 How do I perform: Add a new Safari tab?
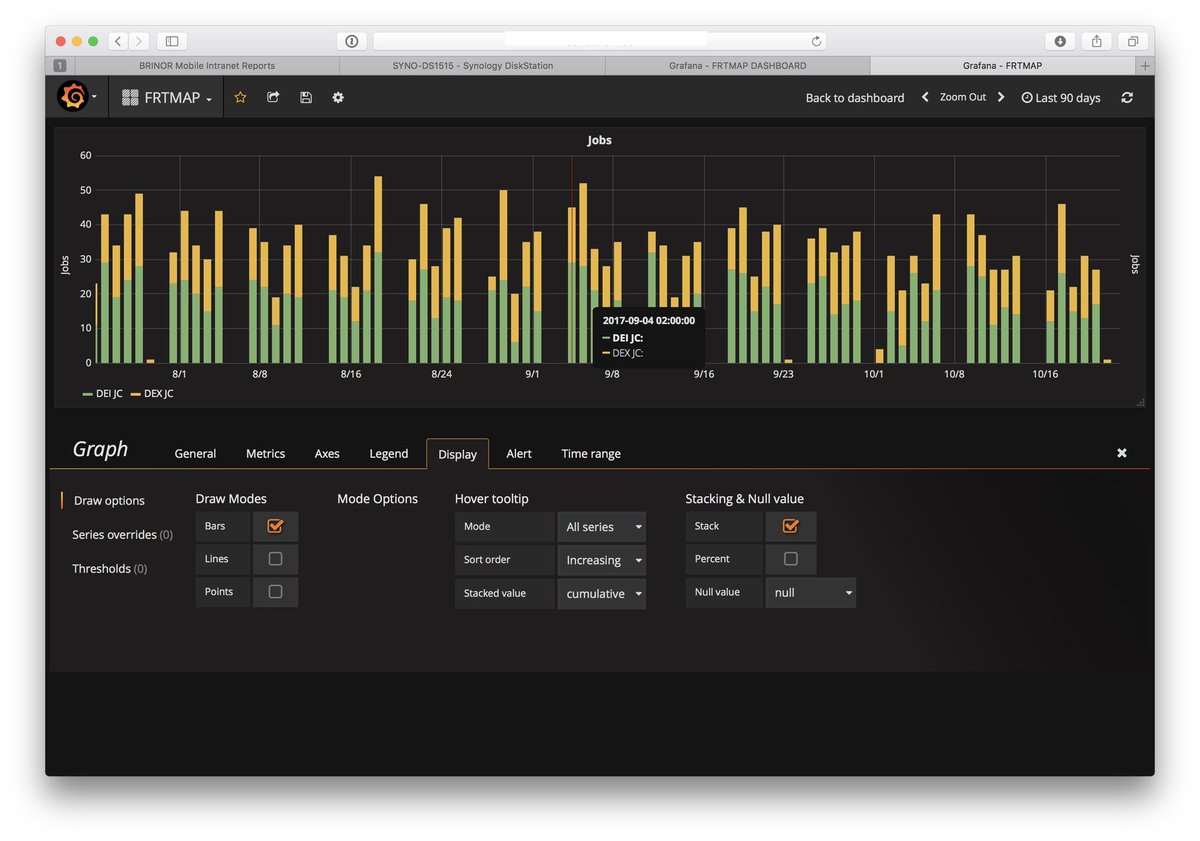coord(1145,65)
